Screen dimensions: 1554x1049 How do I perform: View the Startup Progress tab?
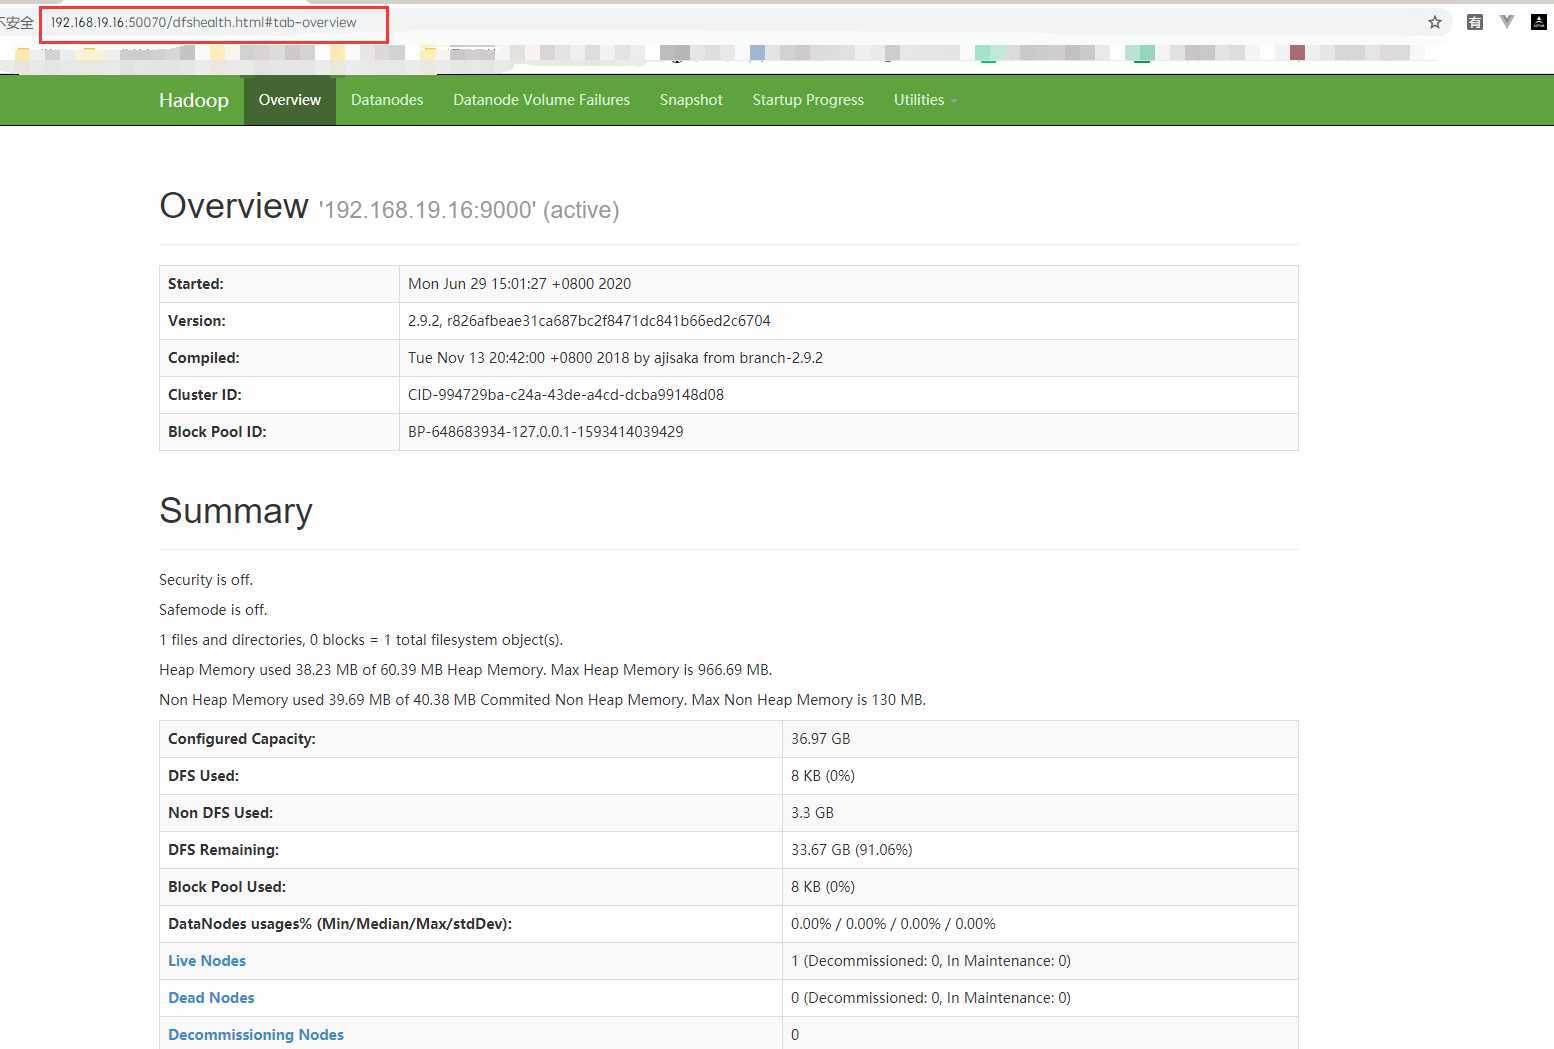click(808, 100)
